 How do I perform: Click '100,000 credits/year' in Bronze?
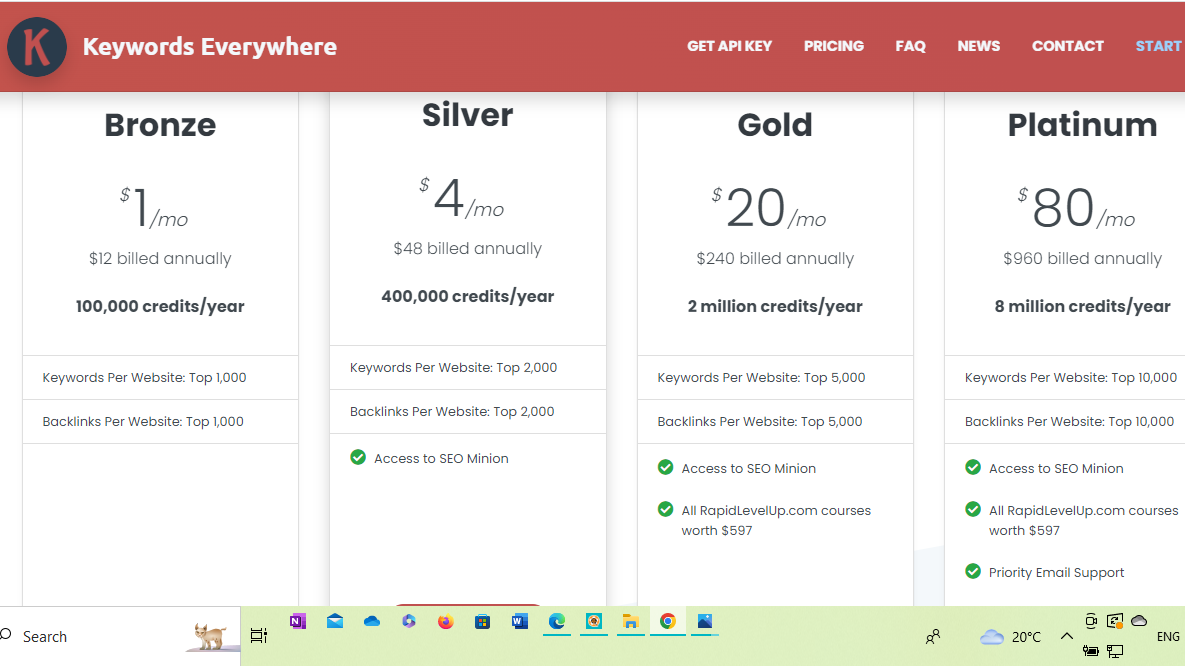point(160,306)
